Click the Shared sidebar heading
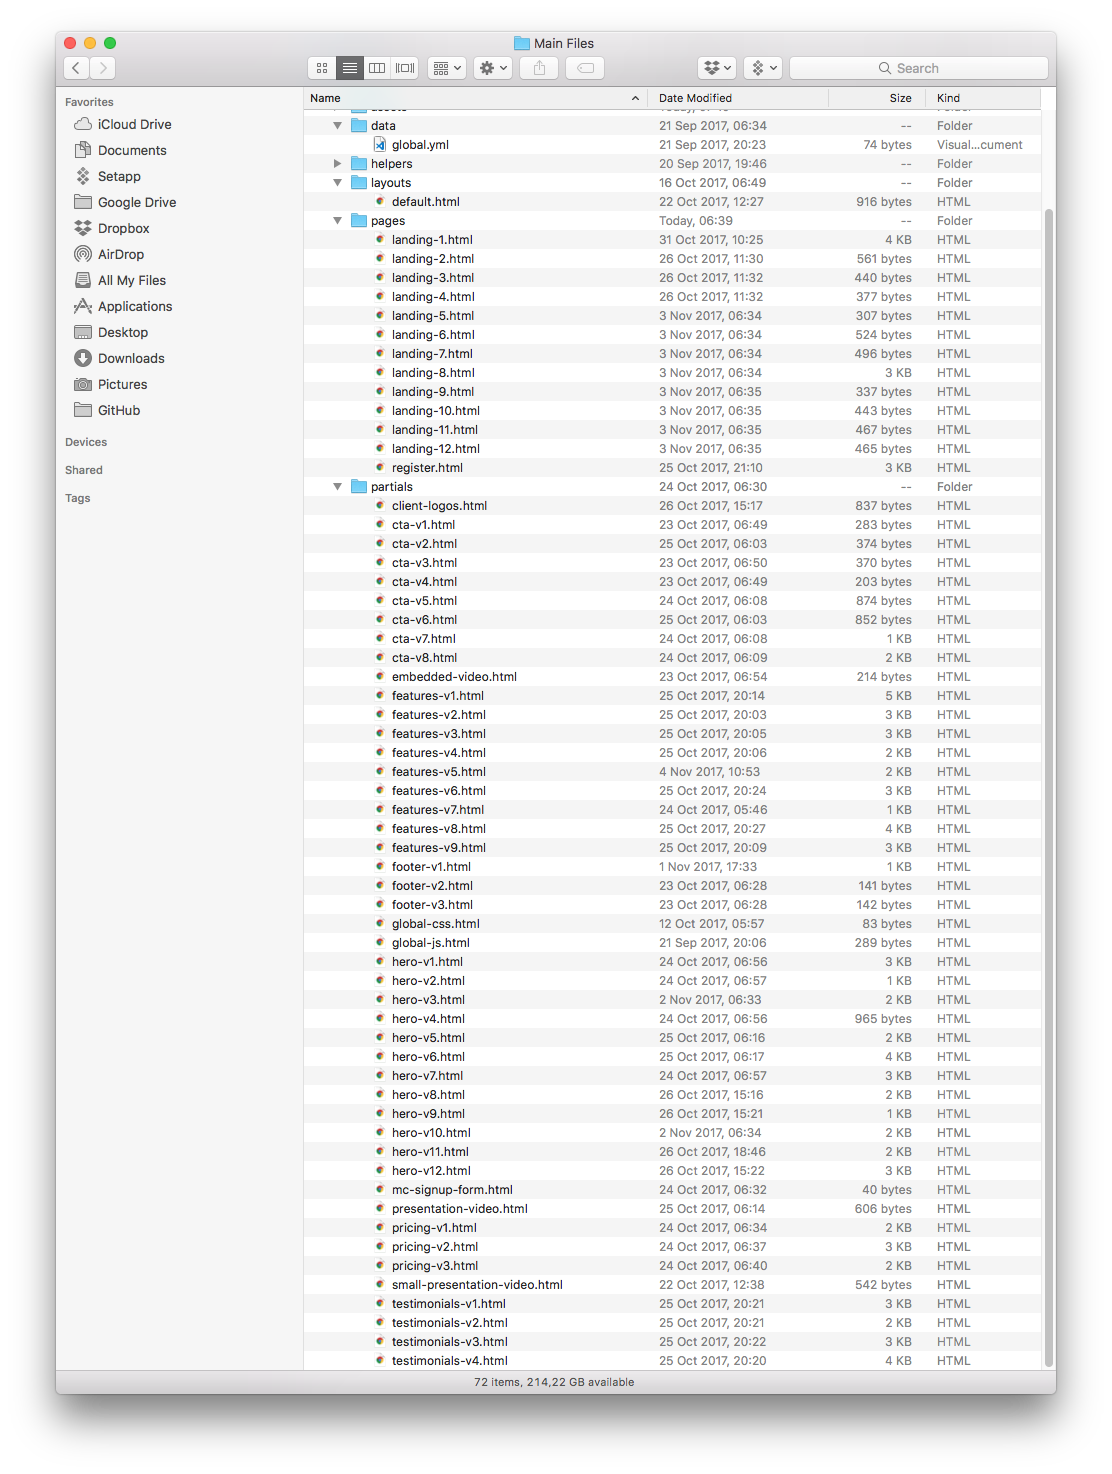This screenshot has width=1112, height=1474. (x=84, y=470)
